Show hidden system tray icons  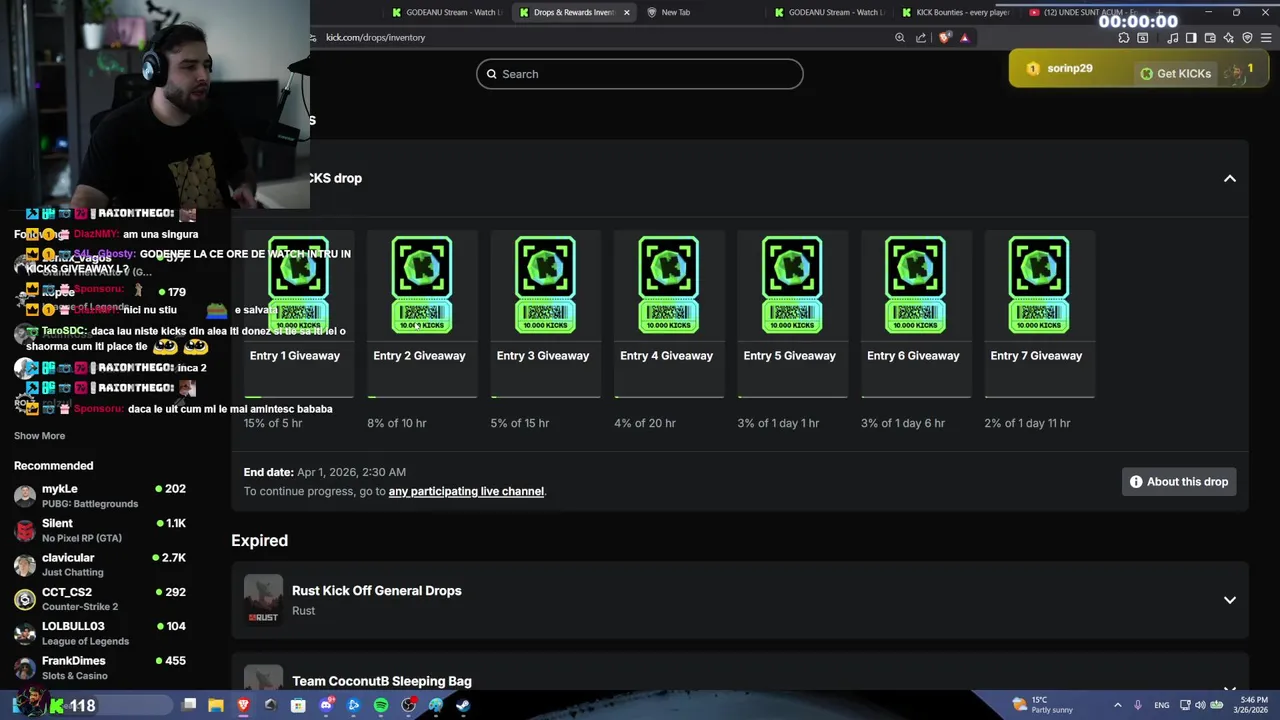click(x=1117, y=705)
